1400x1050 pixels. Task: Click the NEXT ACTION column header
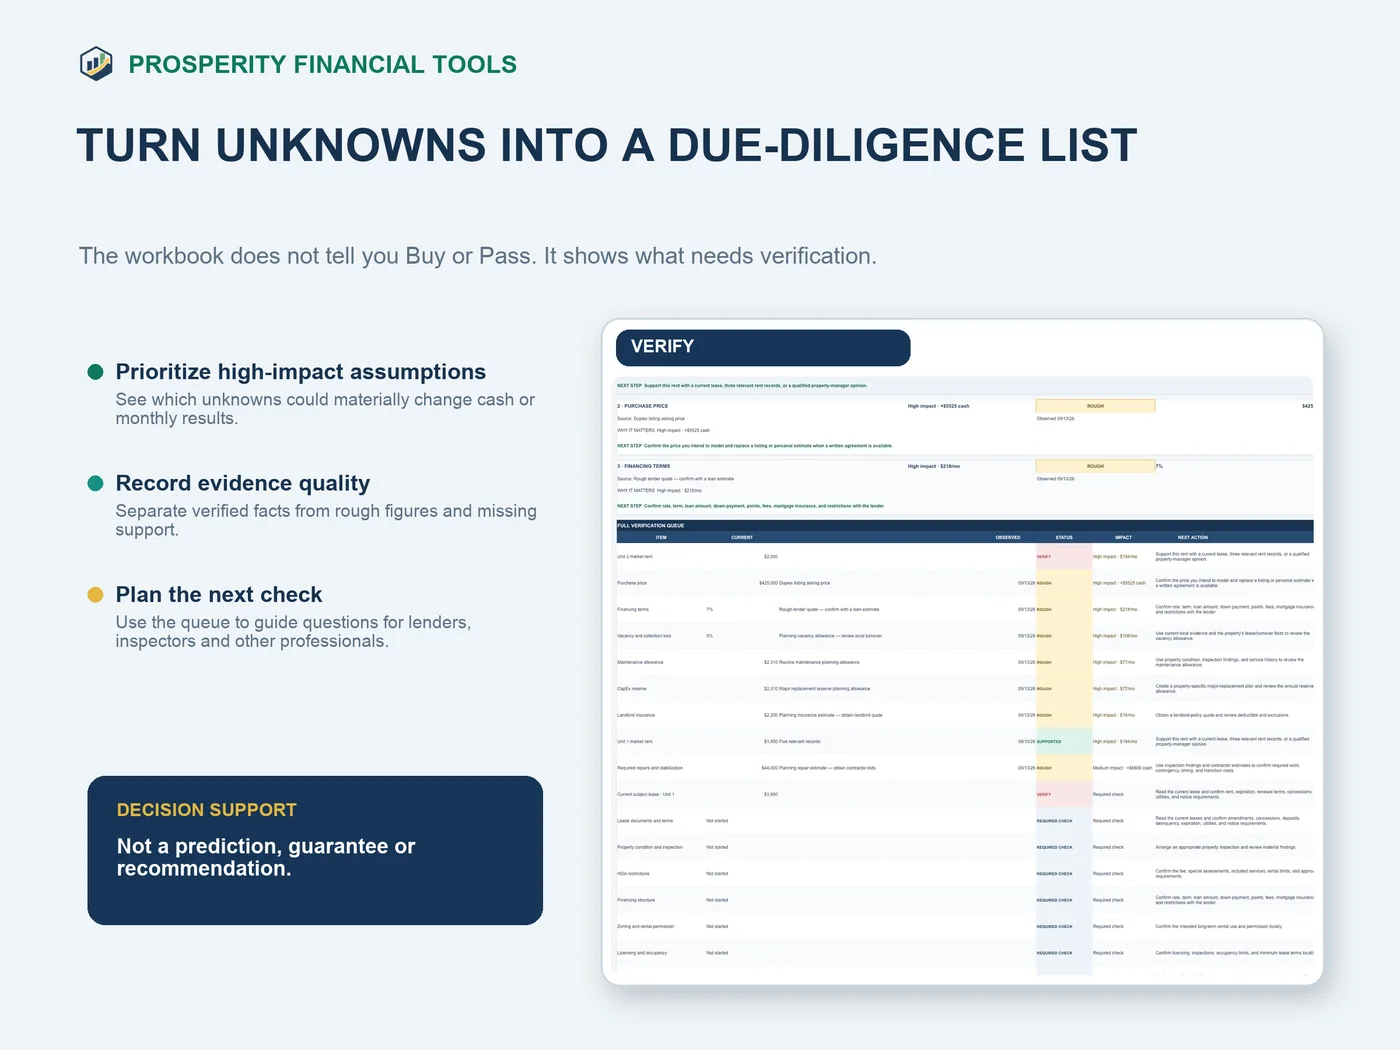pyautogui.click(x=1193, y=537)
